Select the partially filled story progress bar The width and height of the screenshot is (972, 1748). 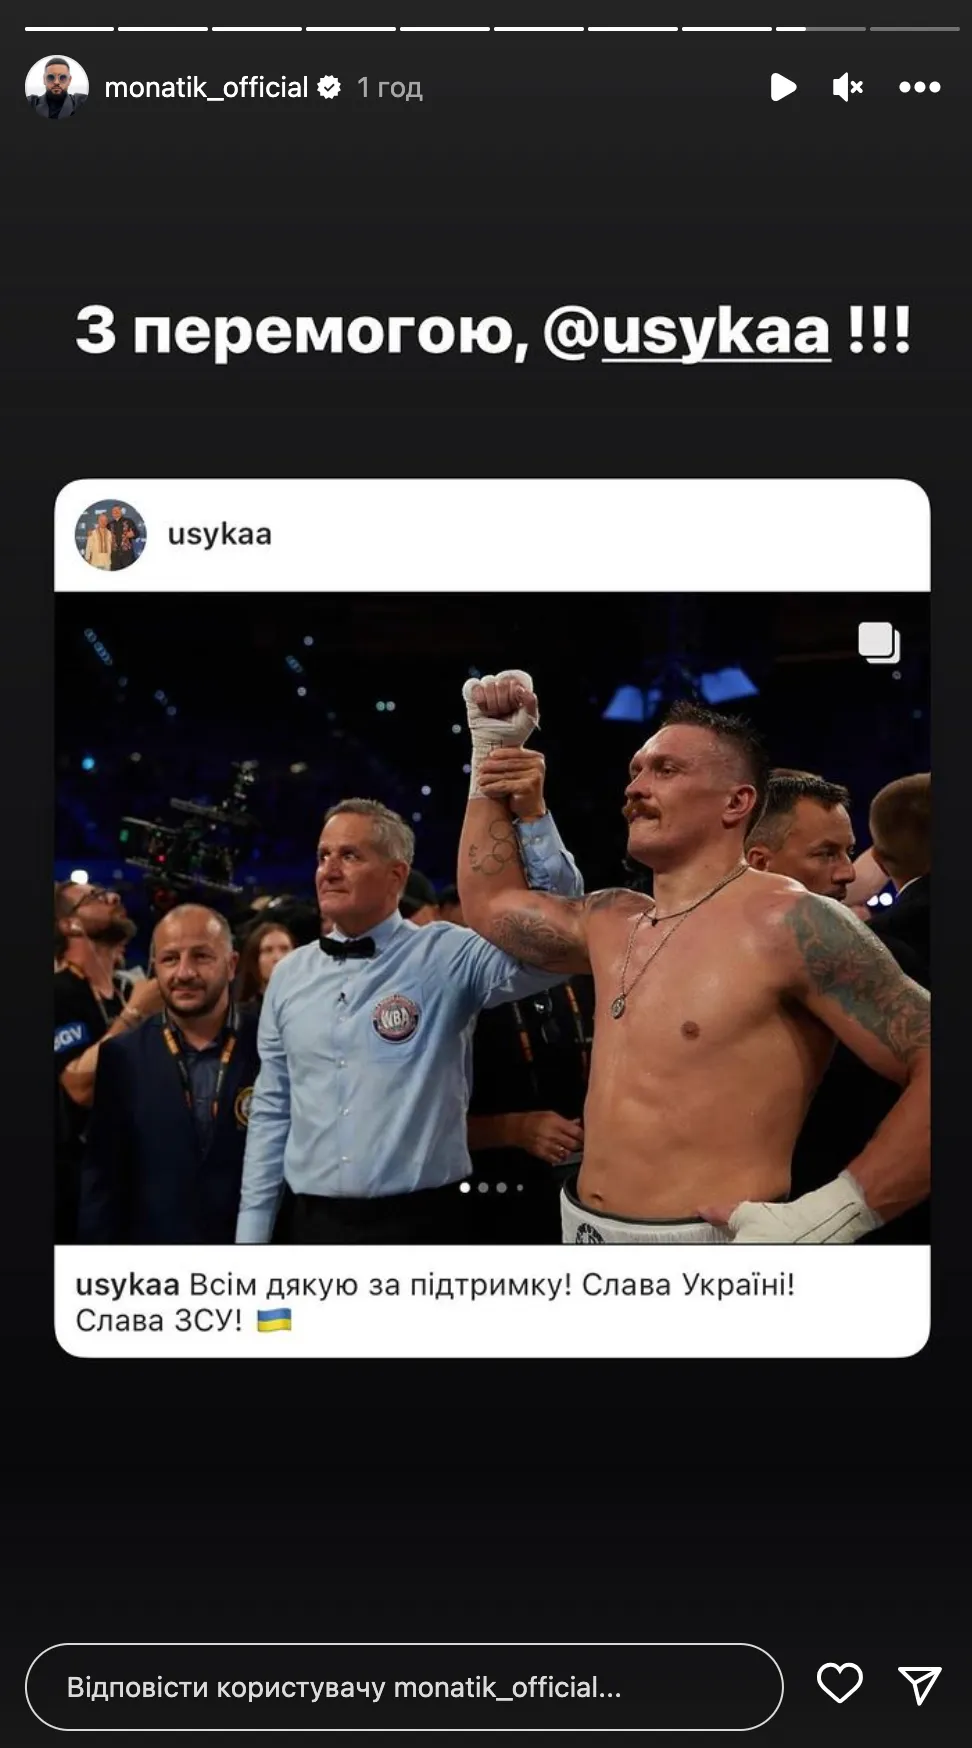tap(820, 28)
